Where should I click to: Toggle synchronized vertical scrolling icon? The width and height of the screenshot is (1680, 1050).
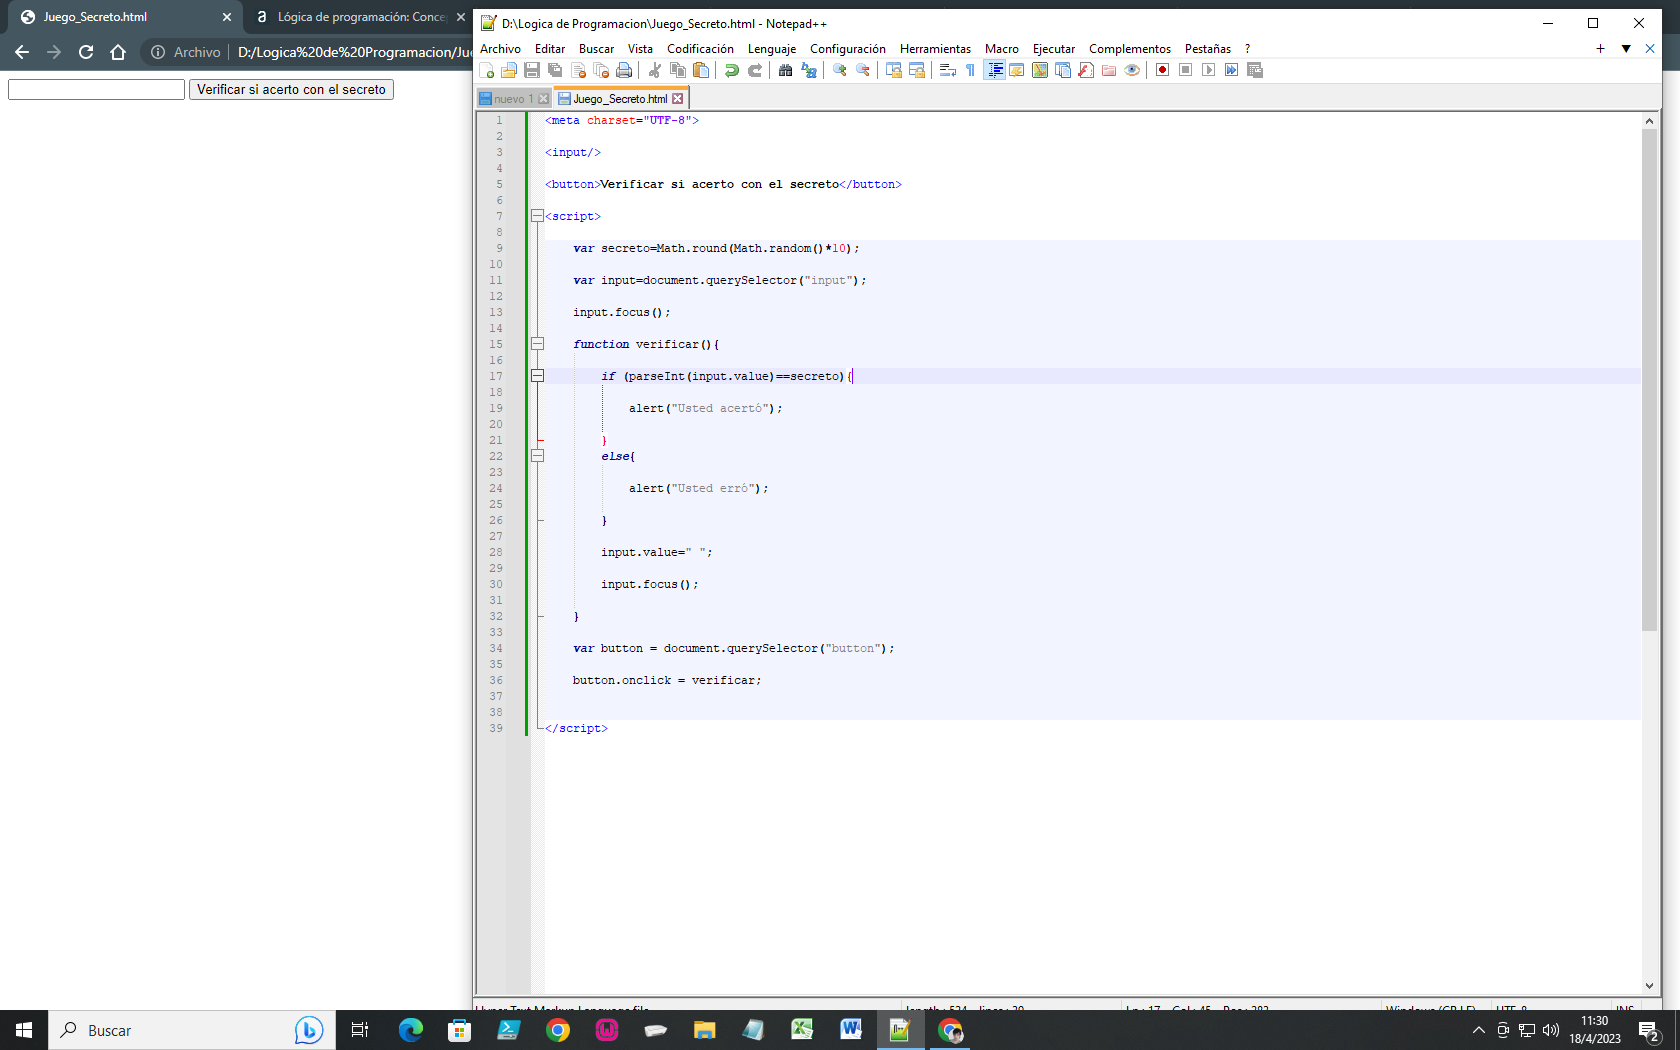[894, 70]
